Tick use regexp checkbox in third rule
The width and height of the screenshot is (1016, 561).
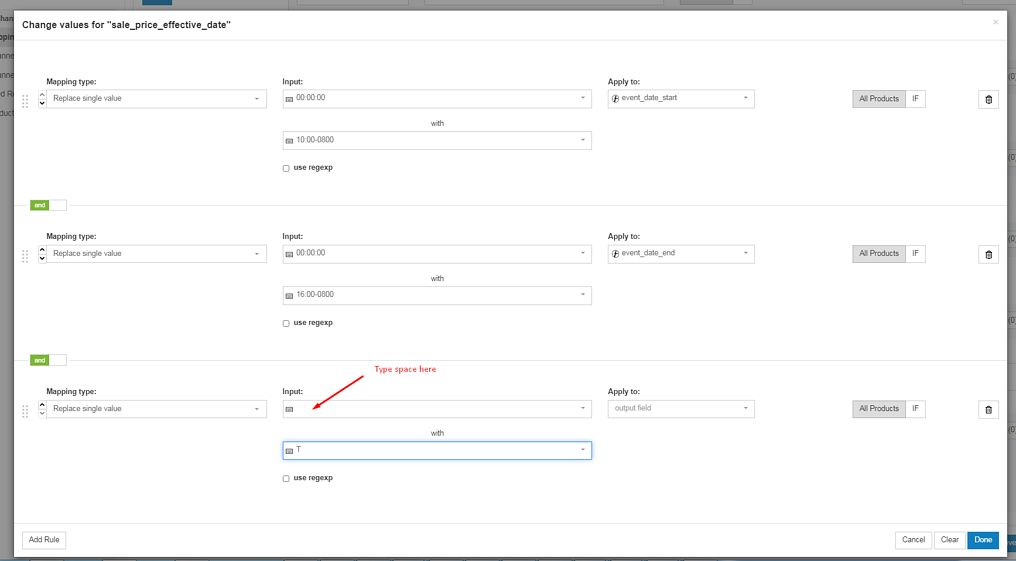coord(286,478)
